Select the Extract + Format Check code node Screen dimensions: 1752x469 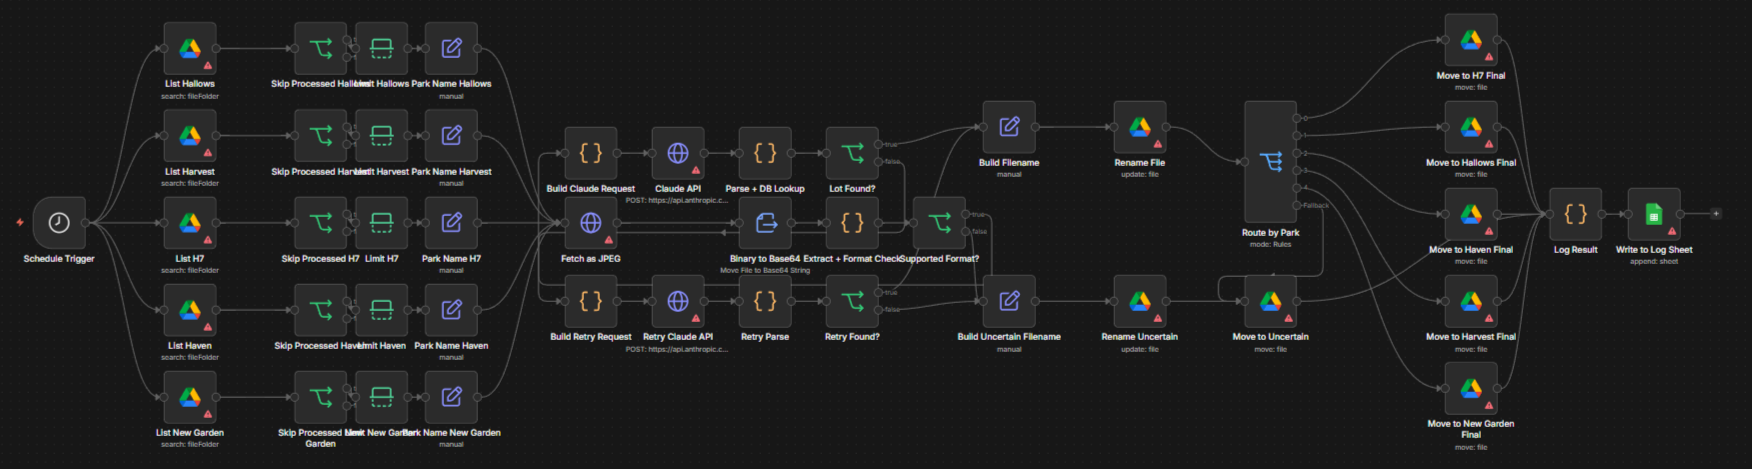[852, 222]
